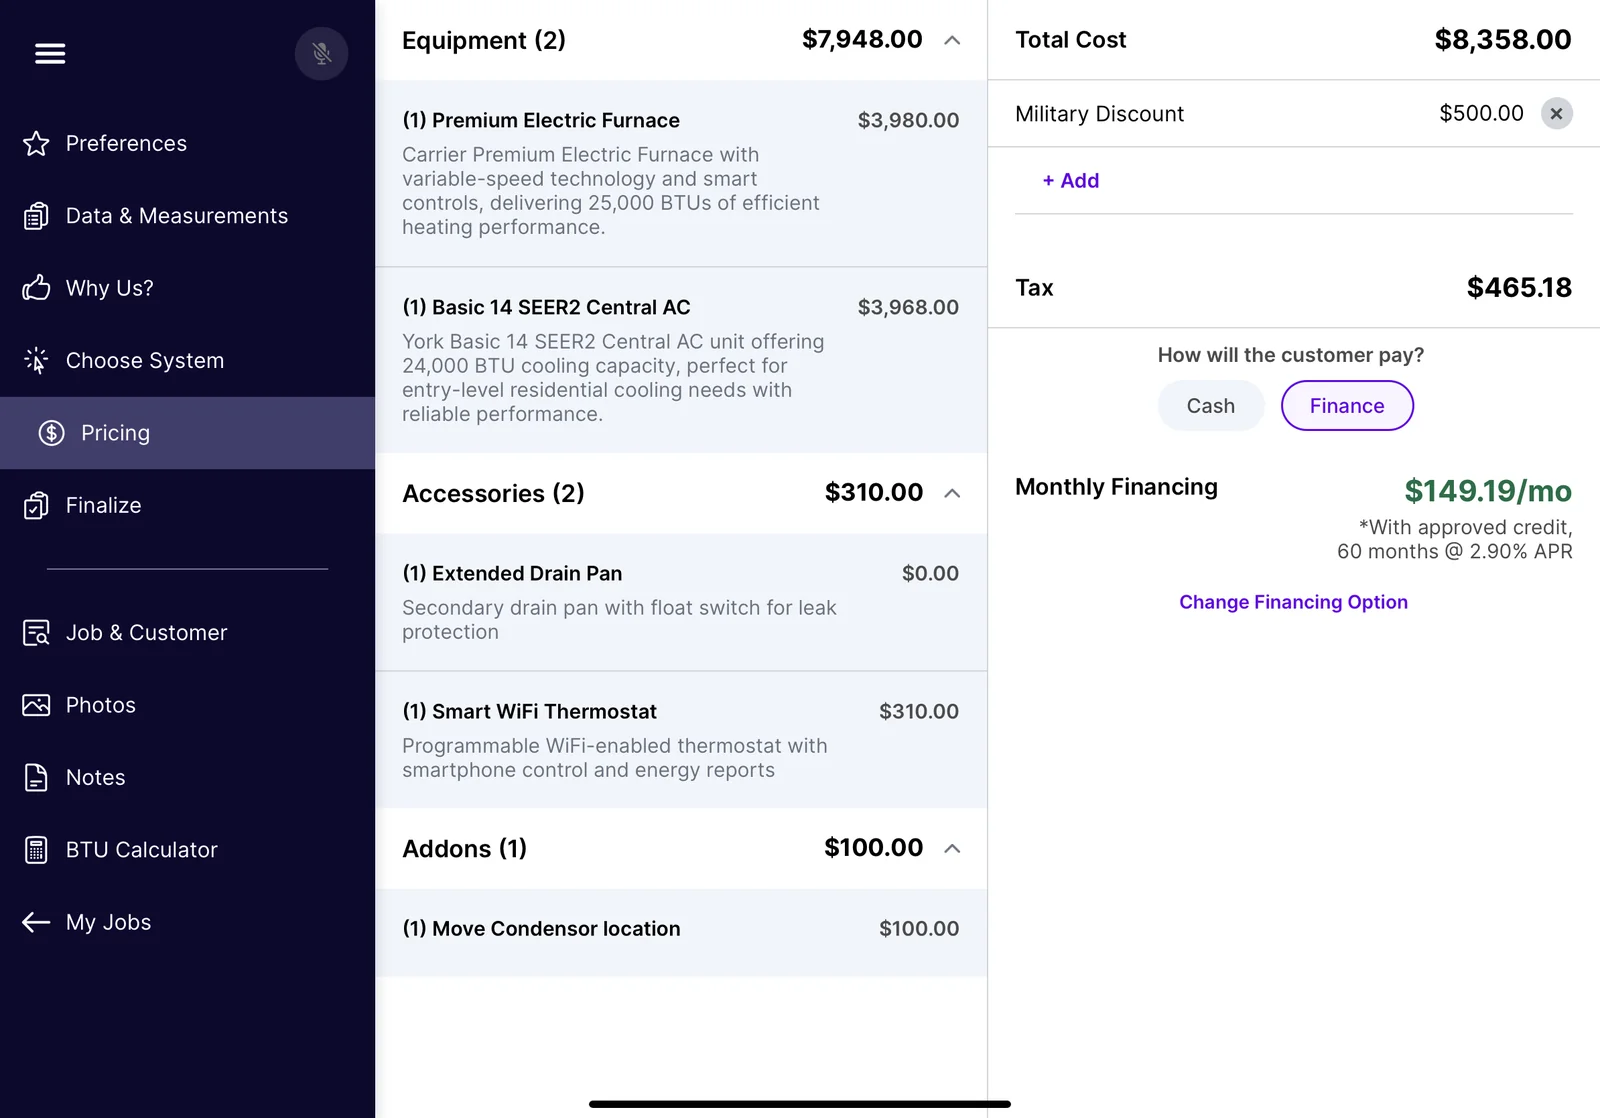
Task: Select the Premium Electric Furnace item
Action: tap(681, 173)
